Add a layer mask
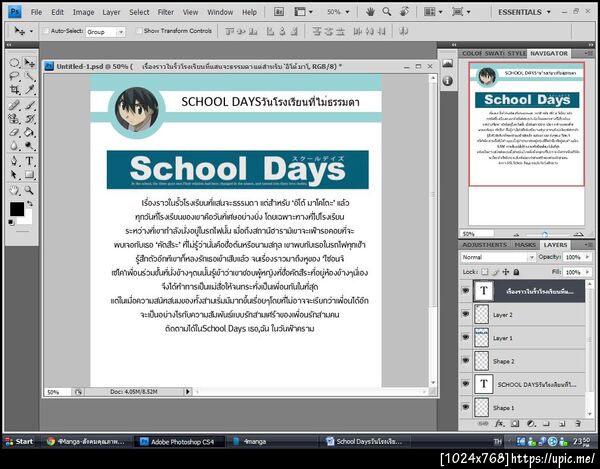 pos(515,423)
